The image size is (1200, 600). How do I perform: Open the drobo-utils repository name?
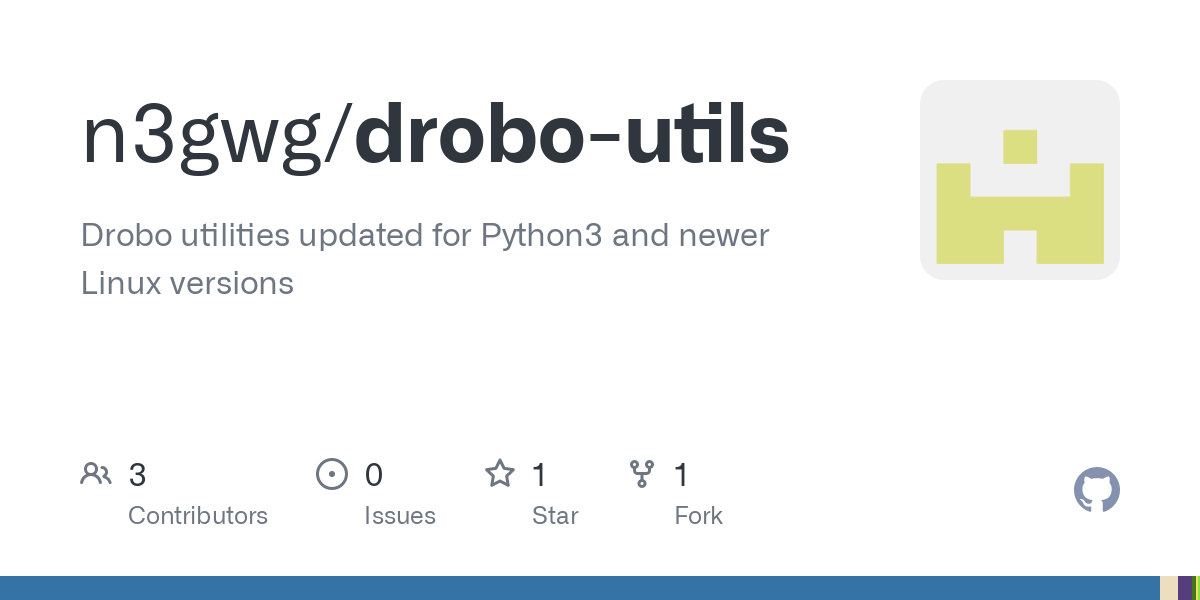pos(572,138)
